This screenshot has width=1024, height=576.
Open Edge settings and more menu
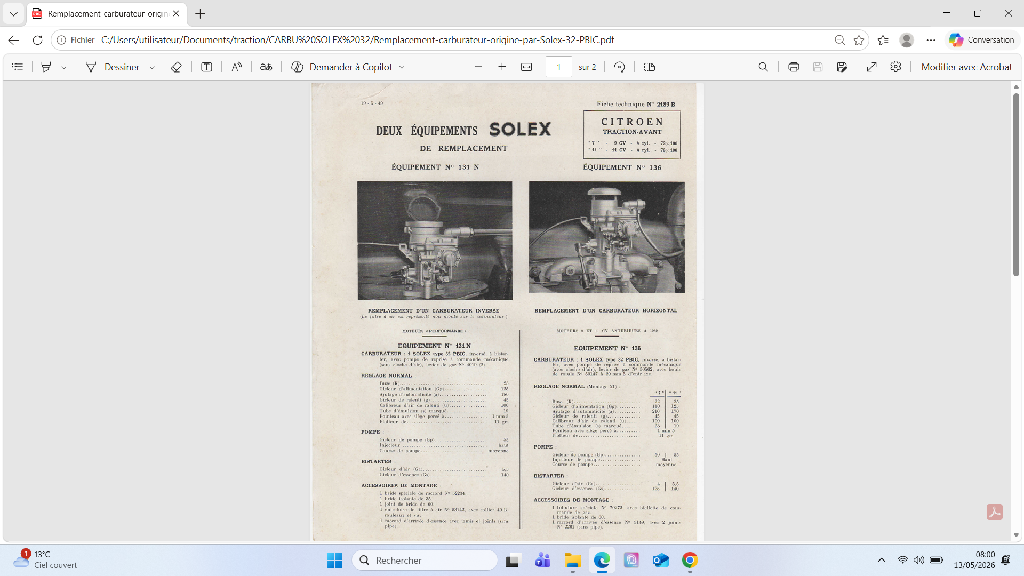[x=931, y=40]
